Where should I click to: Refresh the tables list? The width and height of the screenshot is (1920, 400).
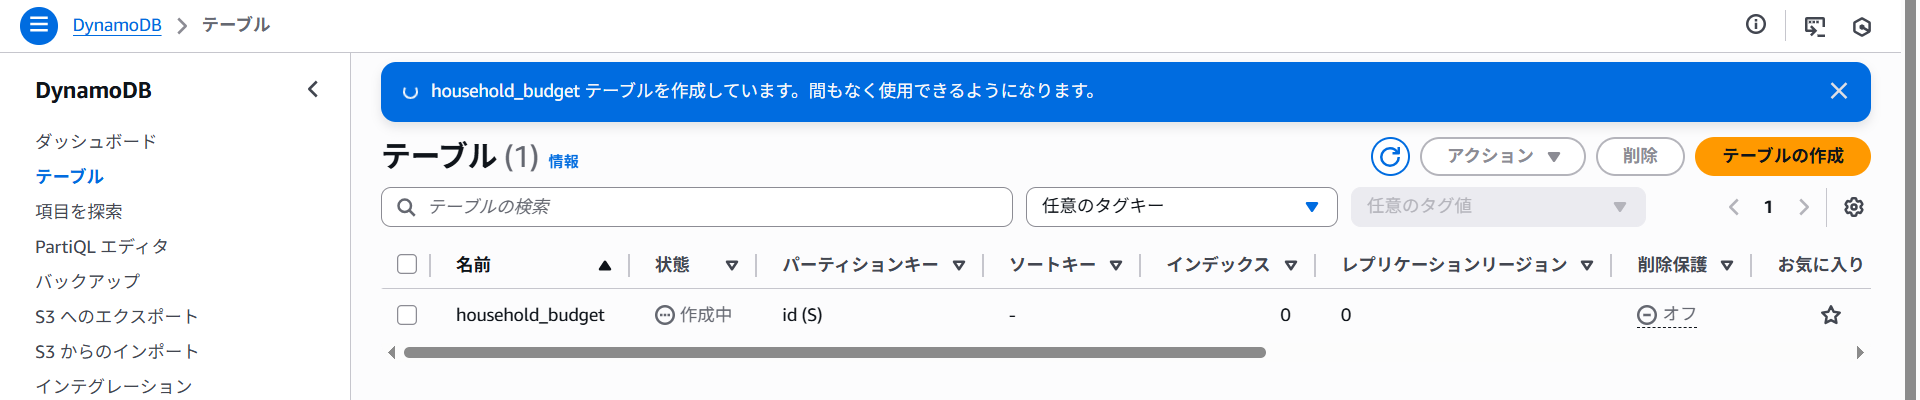click(1390, 156)
